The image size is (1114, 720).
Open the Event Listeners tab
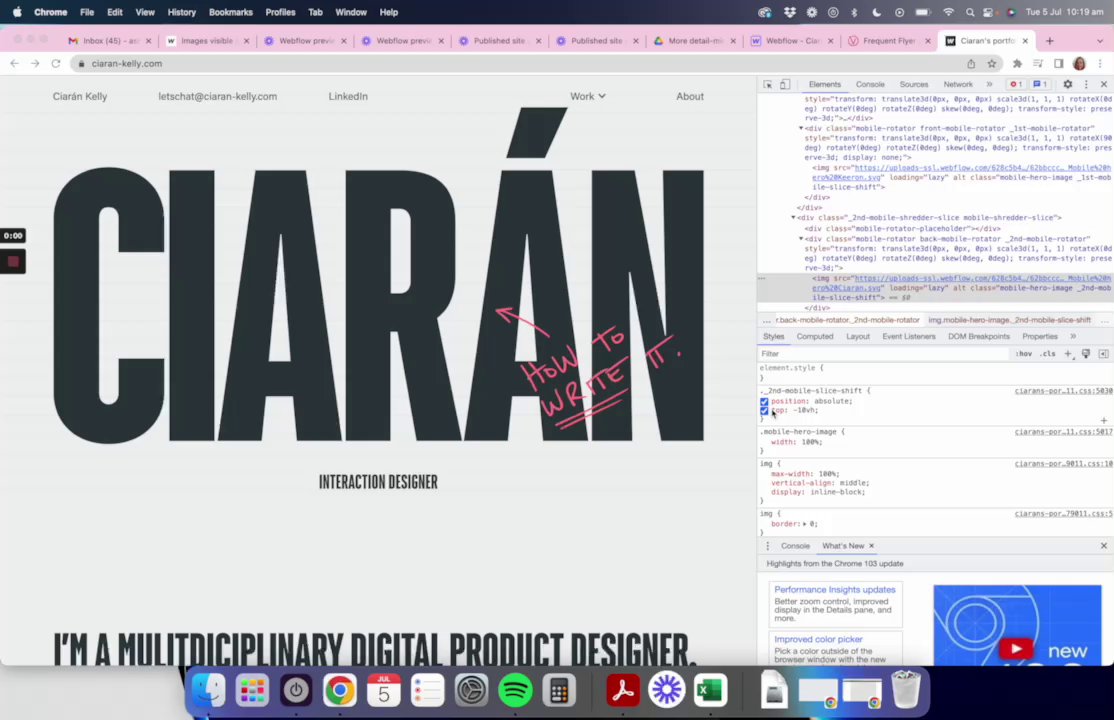pyautogui.click(x=909, y=336)
